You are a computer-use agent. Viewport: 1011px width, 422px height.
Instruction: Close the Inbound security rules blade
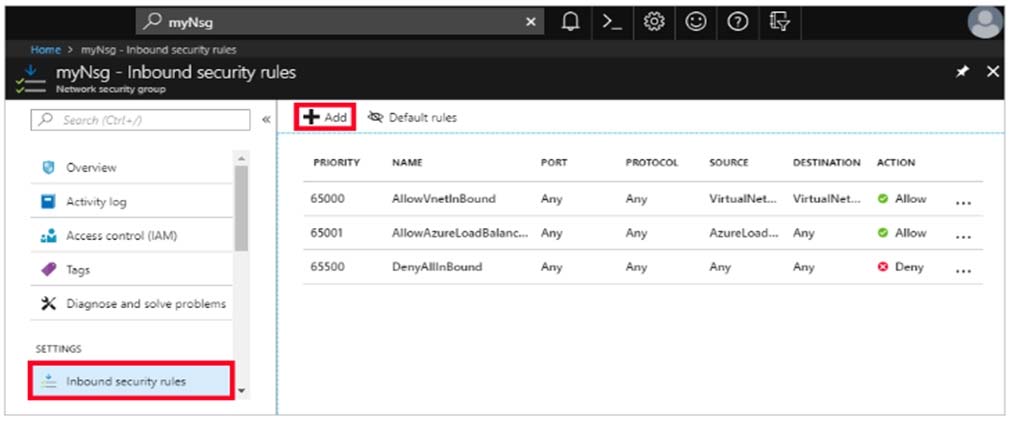pyautogui.click(x=993, y=72)
